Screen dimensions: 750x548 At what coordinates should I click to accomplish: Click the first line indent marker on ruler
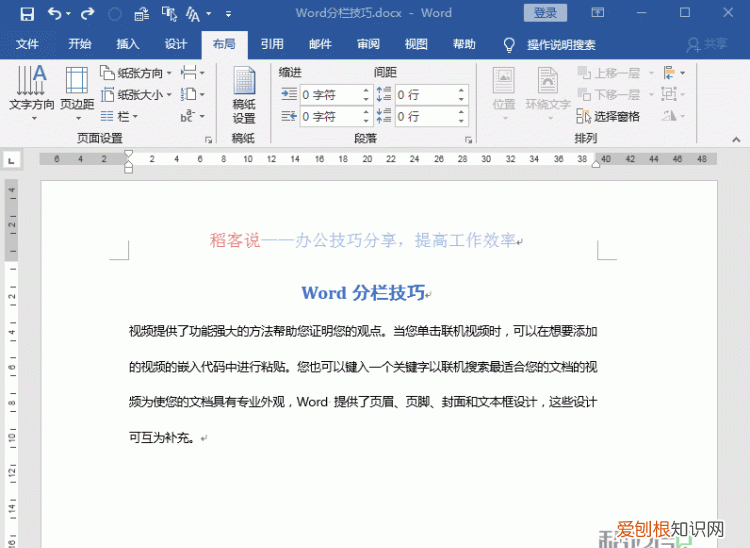[x=128, y=155]
